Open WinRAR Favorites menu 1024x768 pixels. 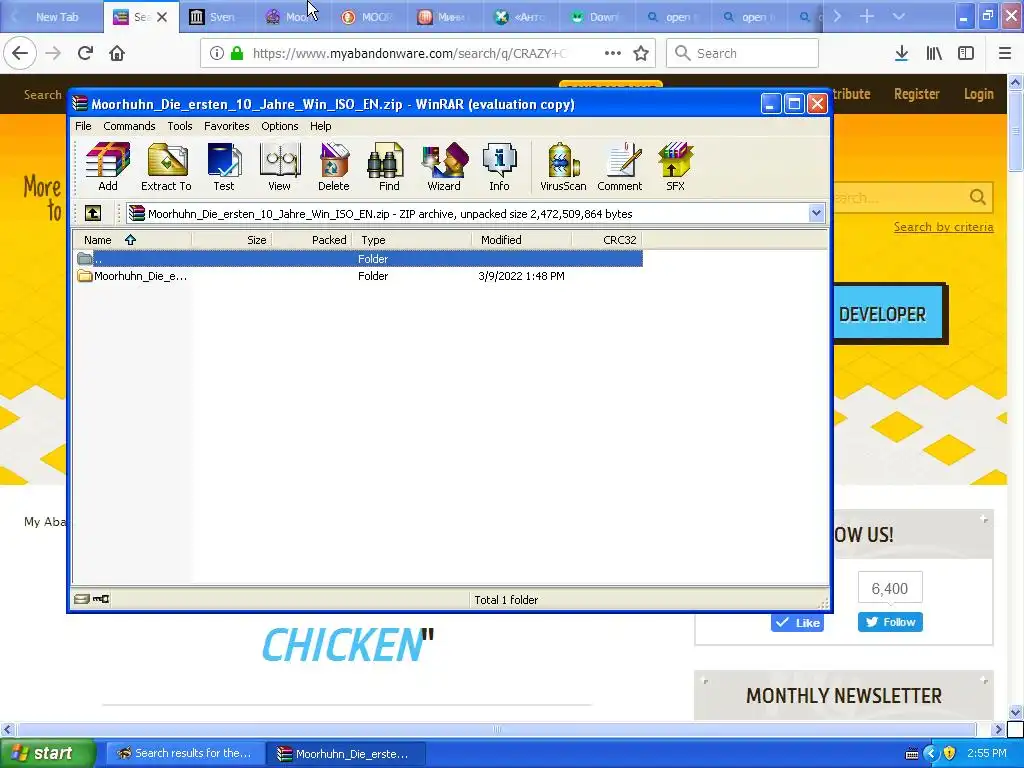(227, 126)
